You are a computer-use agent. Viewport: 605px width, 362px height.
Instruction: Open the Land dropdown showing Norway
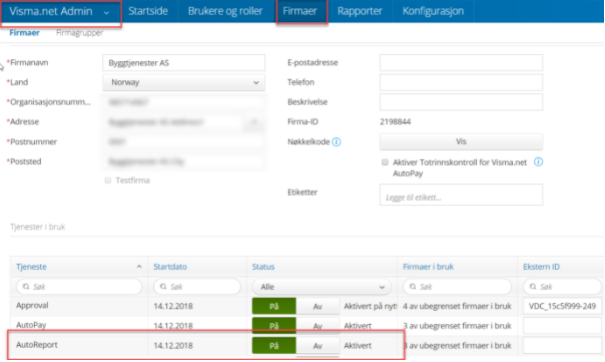[184, 82]
